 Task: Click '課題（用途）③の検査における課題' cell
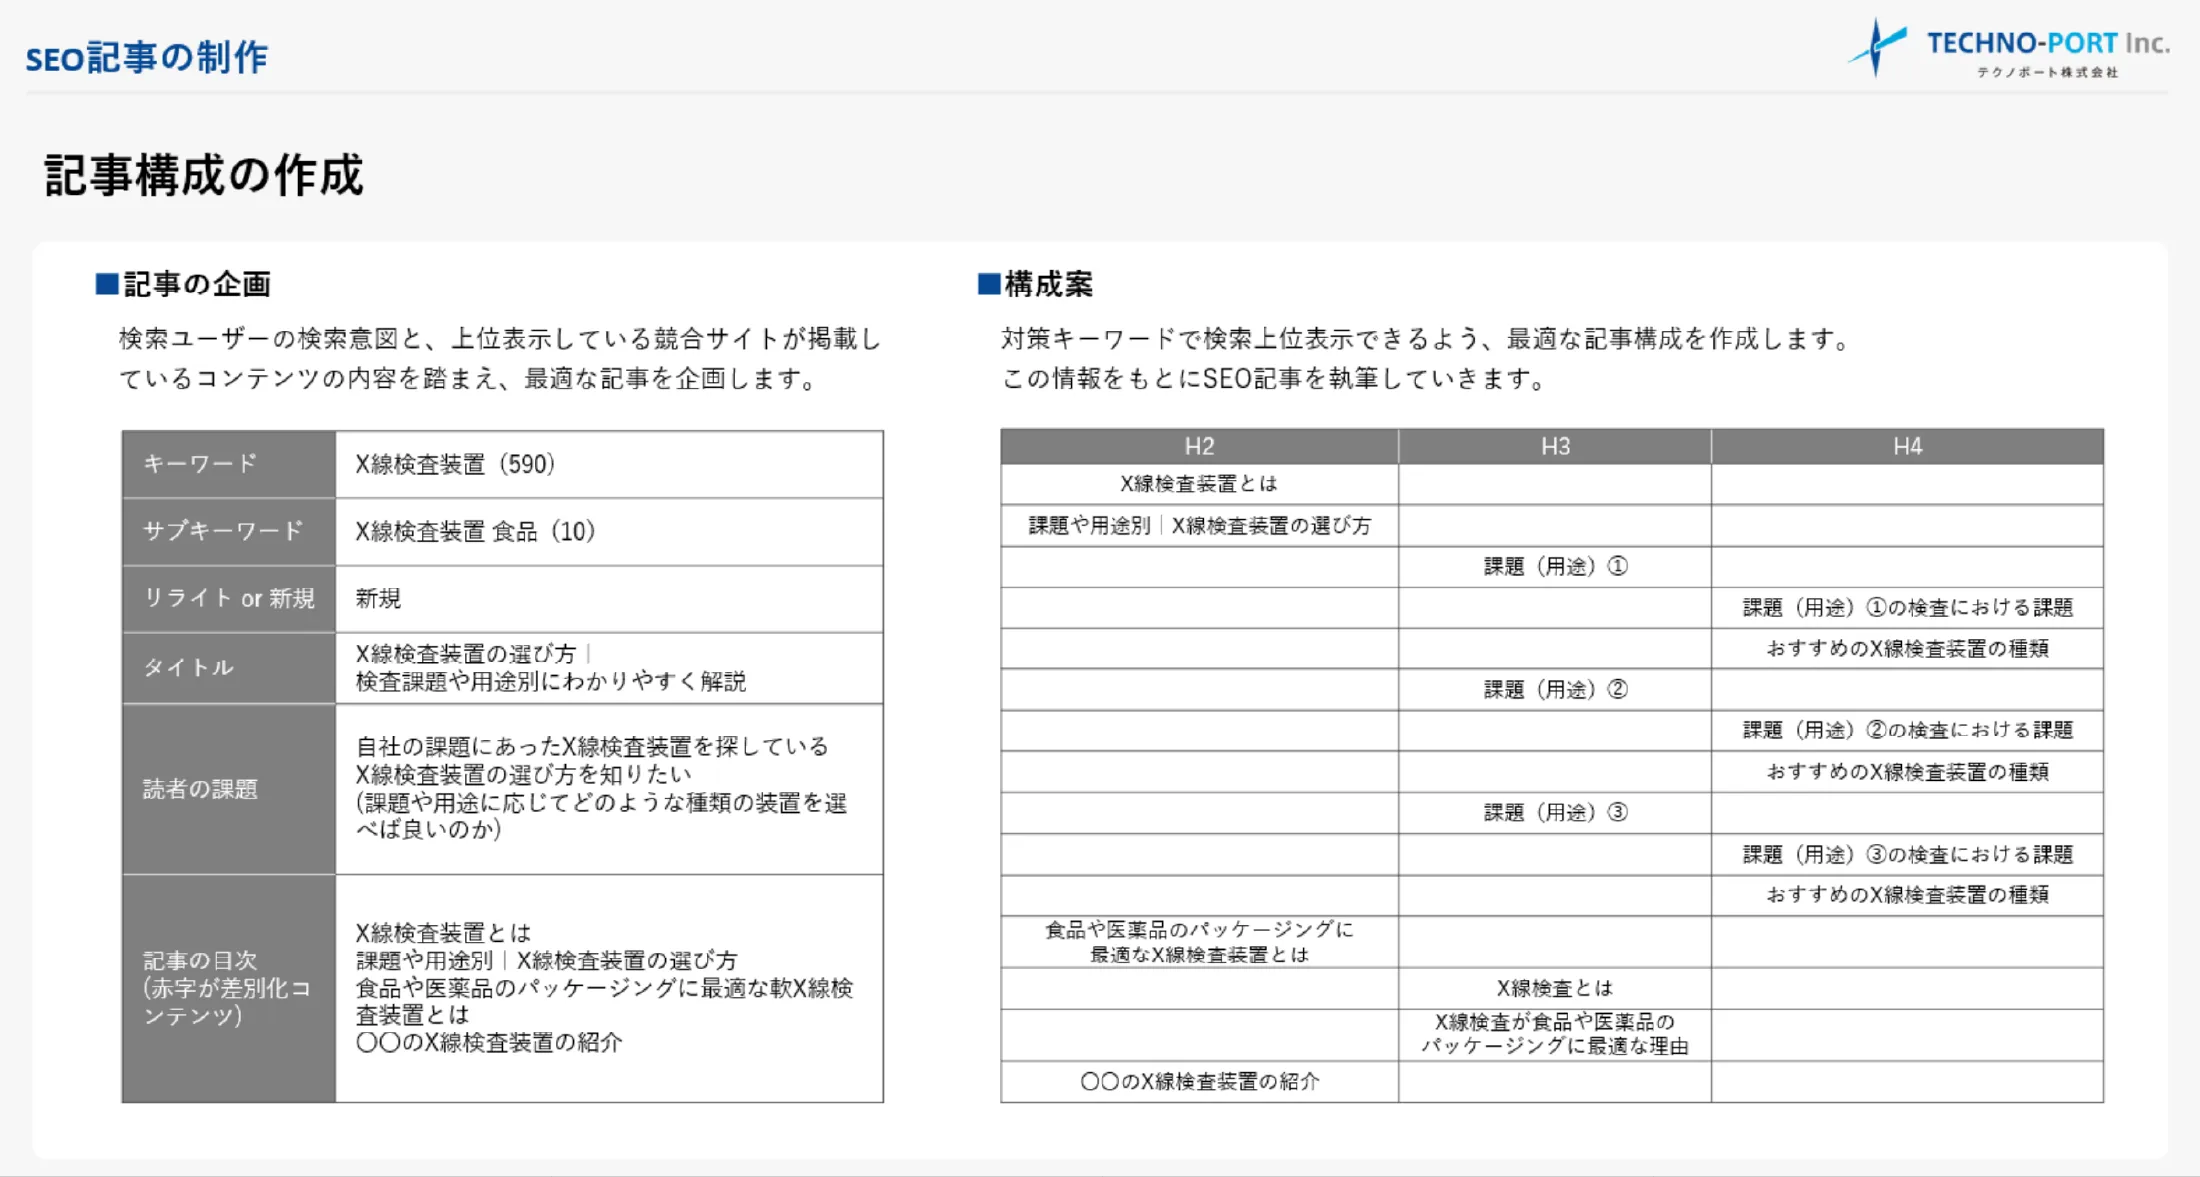1907,855
